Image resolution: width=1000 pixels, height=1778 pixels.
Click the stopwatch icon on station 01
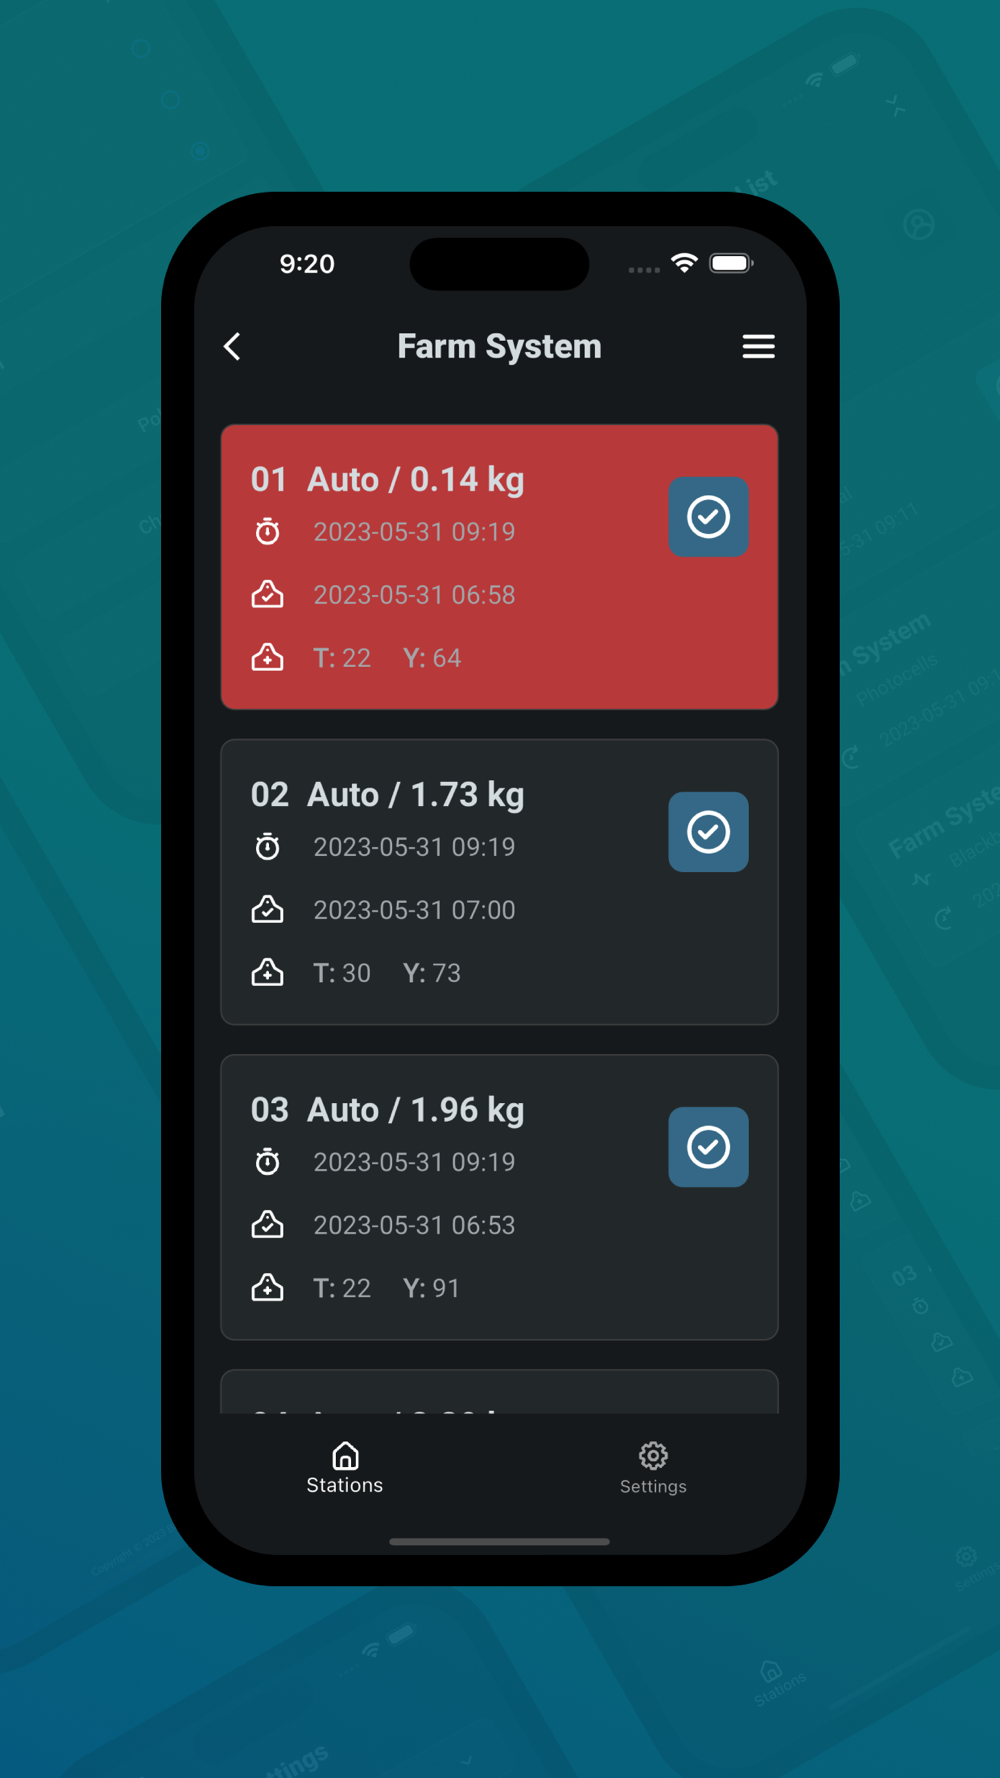[x=267, y=532]
